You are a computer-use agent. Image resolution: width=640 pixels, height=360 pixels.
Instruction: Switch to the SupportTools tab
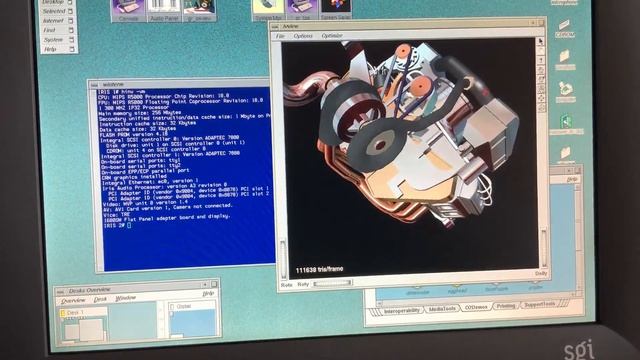[x=540, y=305]
